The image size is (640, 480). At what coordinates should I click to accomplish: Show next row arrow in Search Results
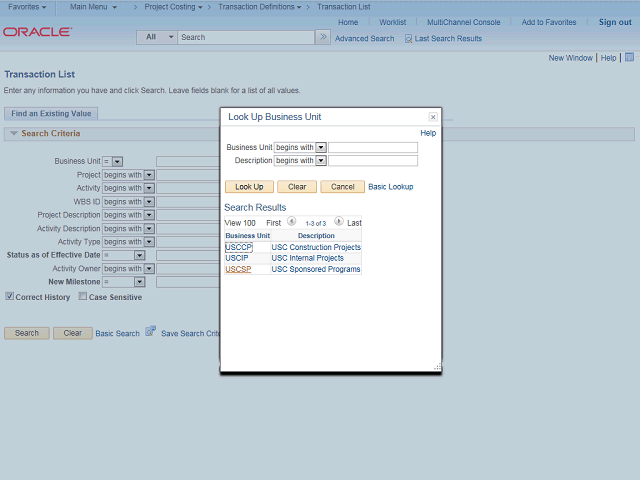click(339, 221)
